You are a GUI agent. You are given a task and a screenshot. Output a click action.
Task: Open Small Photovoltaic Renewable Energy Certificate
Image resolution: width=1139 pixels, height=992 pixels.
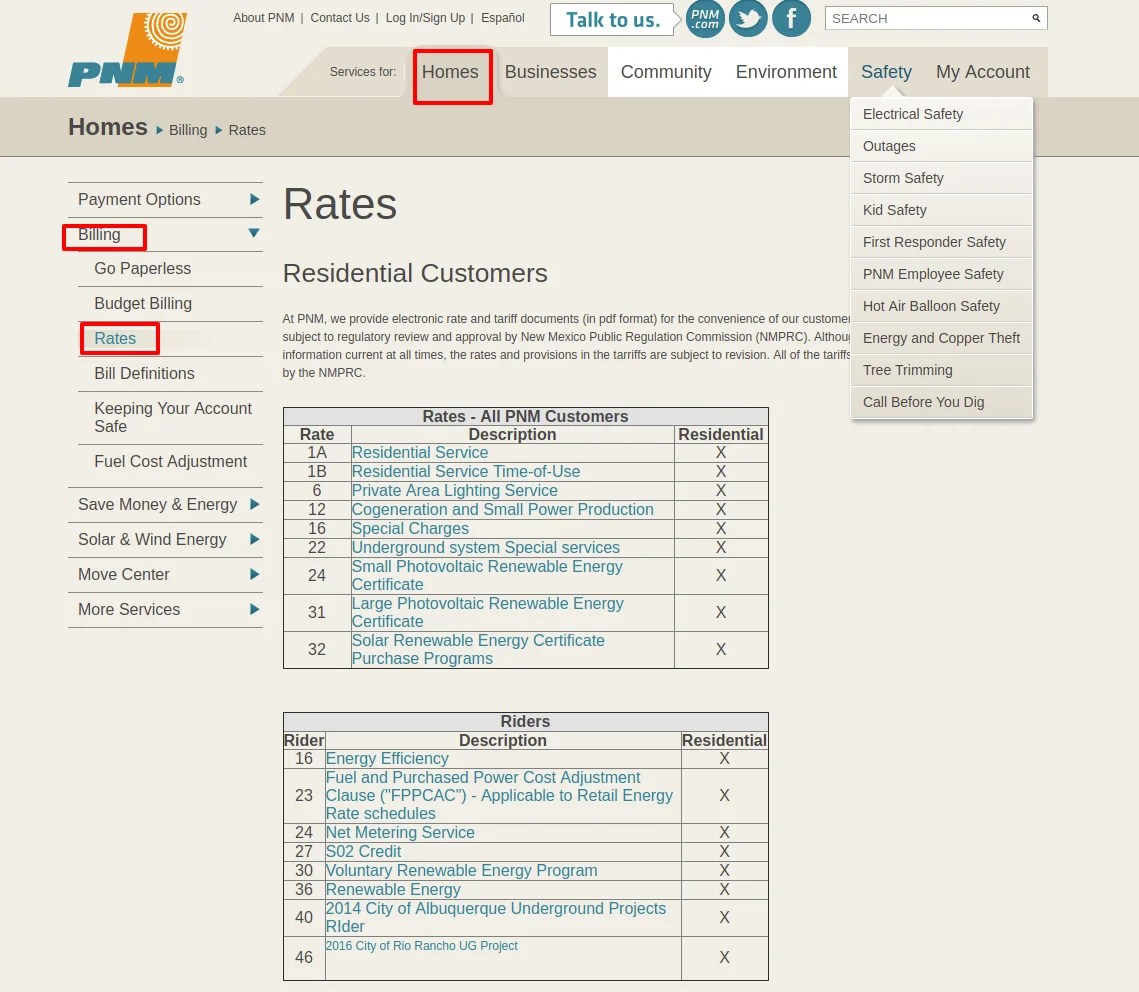pyautogui.click(x=487, y=575)
